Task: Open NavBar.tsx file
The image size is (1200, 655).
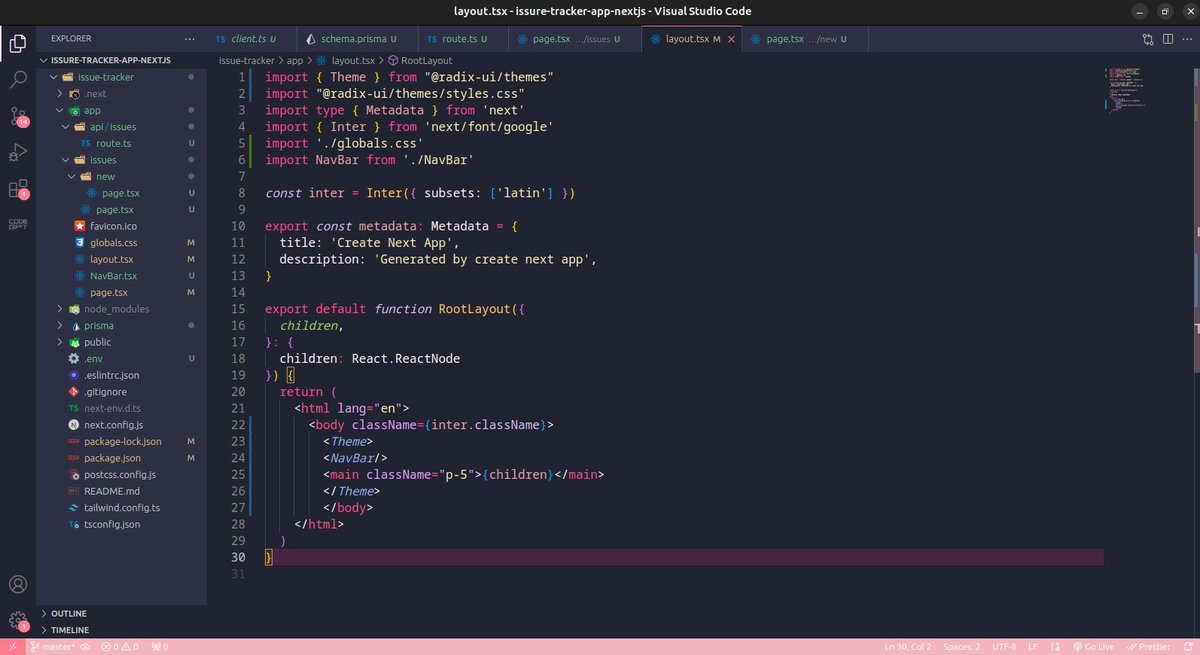Action: pyautogui.click(x=120, y=275)
